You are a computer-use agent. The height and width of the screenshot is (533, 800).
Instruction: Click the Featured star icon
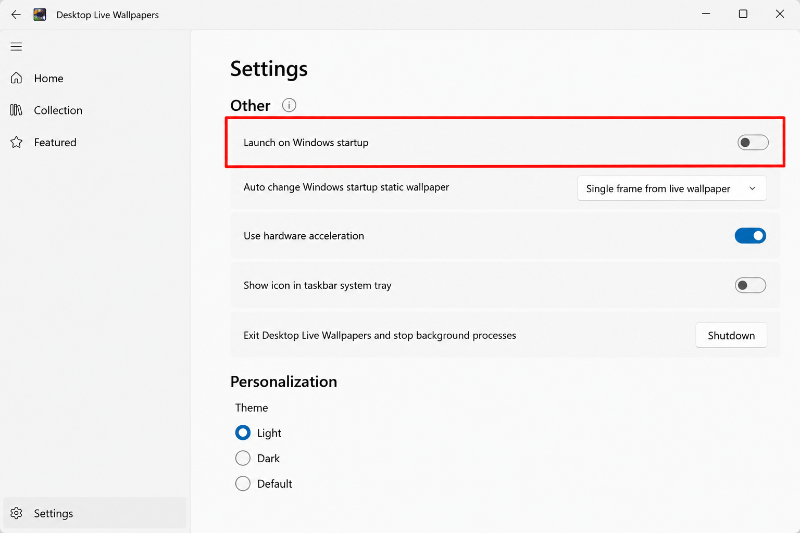(x=16, y=142)
